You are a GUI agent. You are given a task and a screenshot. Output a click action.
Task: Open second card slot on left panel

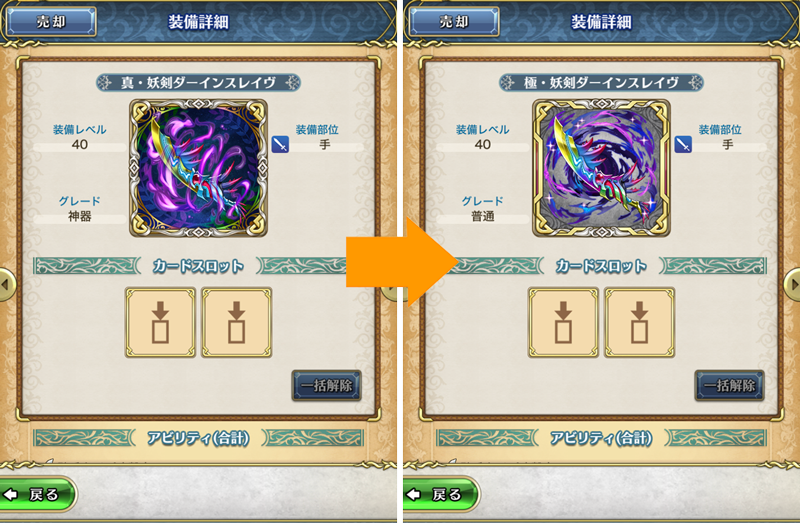236,322
